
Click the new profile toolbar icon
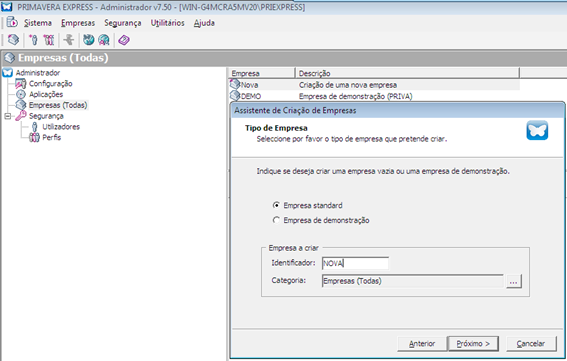click(x=49, y=40)
